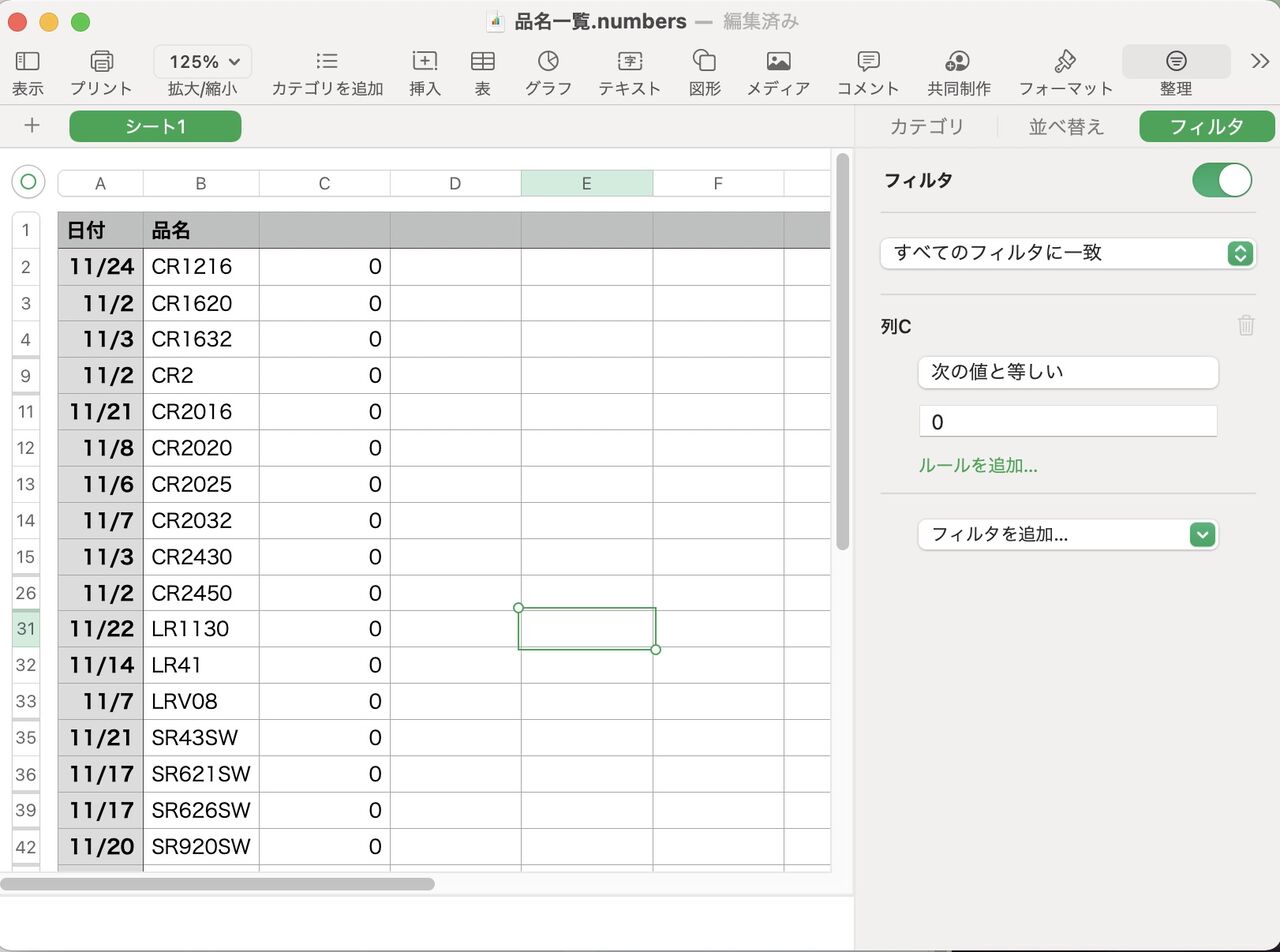Click the 表 table icon

click(483, 62)
